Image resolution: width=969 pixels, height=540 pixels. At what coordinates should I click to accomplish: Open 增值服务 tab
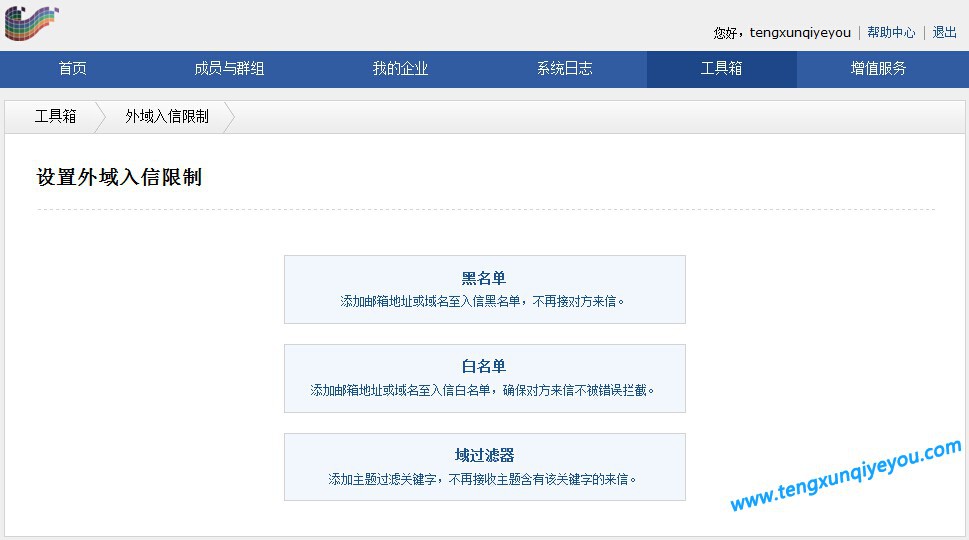(878, 69)
